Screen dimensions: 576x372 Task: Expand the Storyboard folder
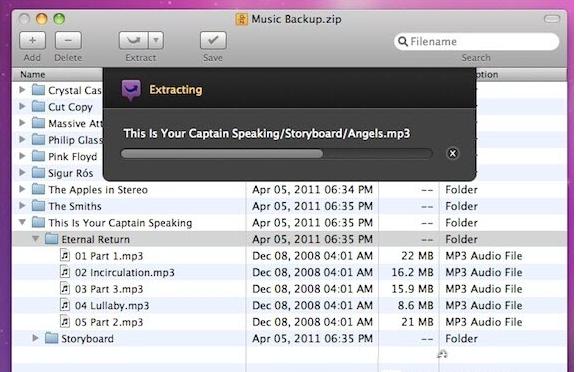[35, 338]
